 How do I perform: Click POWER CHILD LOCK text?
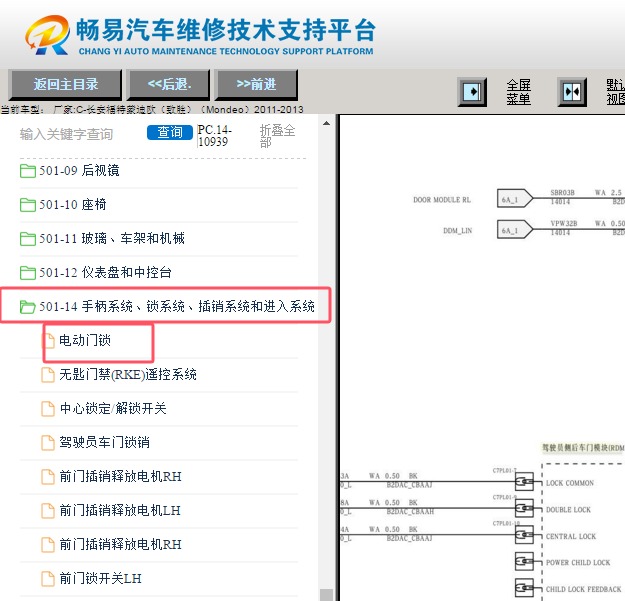click(578, 563)
